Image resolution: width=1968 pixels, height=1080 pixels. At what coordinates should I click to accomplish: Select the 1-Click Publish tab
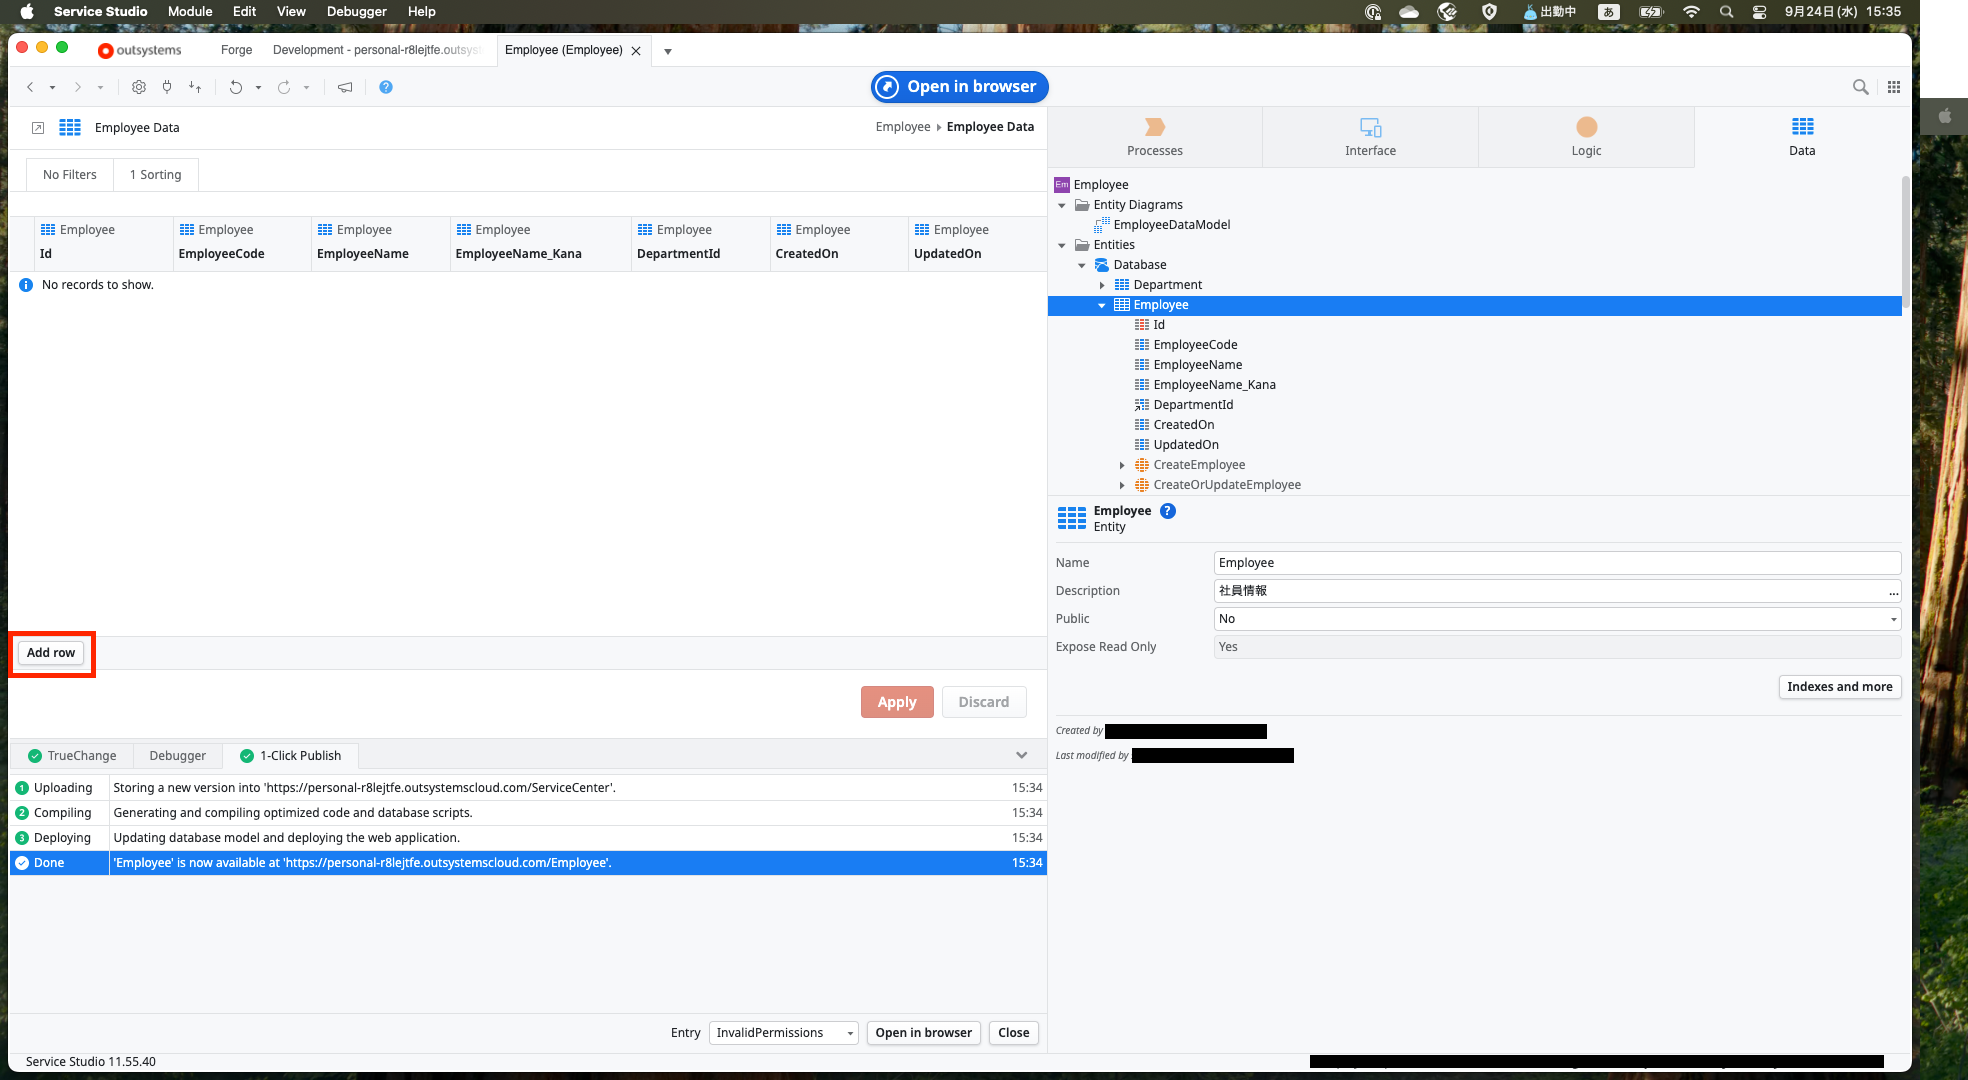click(x=290, y=755)
